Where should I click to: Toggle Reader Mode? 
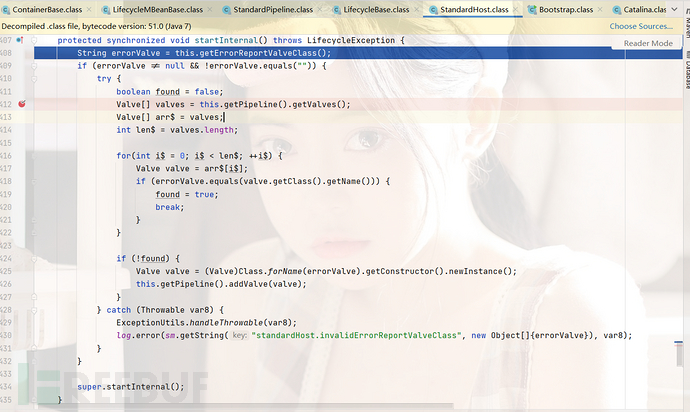coord(648,44)
